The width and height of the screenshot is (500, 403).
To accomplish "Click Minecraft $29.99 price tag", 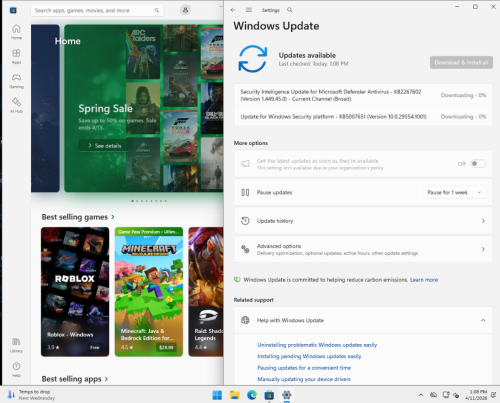I will pos(166,347).
